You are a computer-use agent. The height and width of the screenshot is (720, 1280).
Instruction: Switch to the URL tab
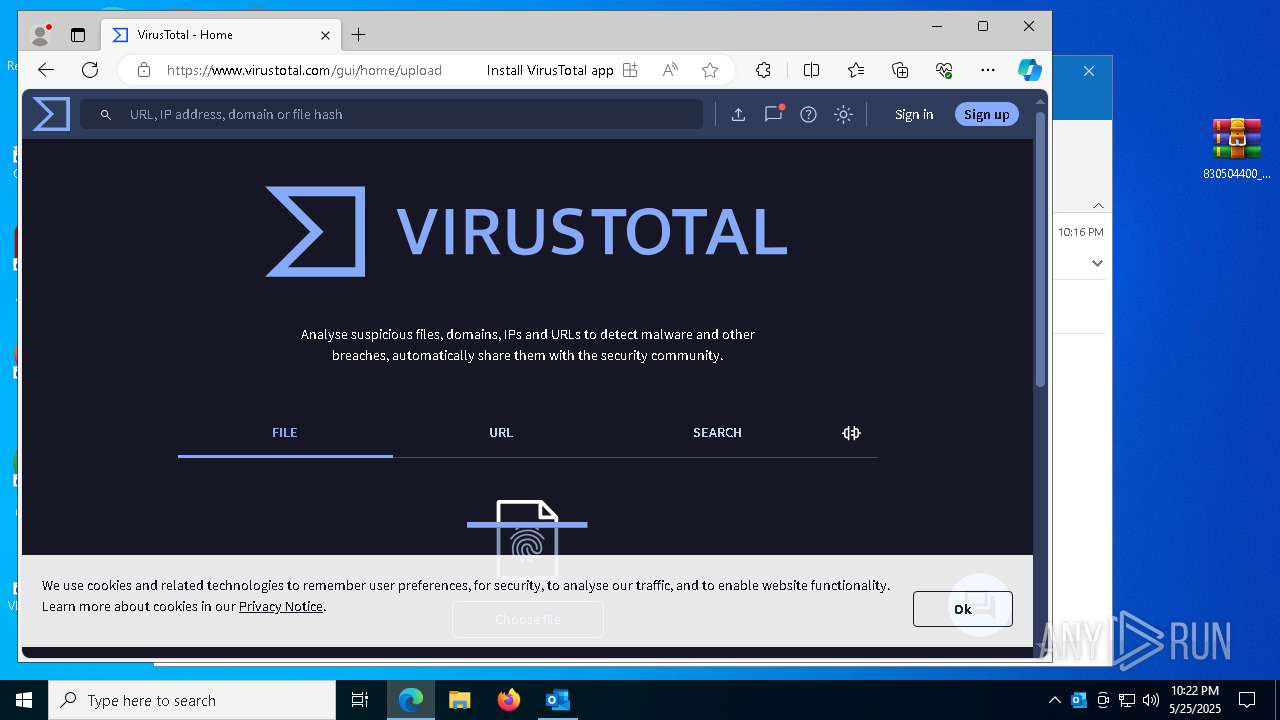[501, 433]
